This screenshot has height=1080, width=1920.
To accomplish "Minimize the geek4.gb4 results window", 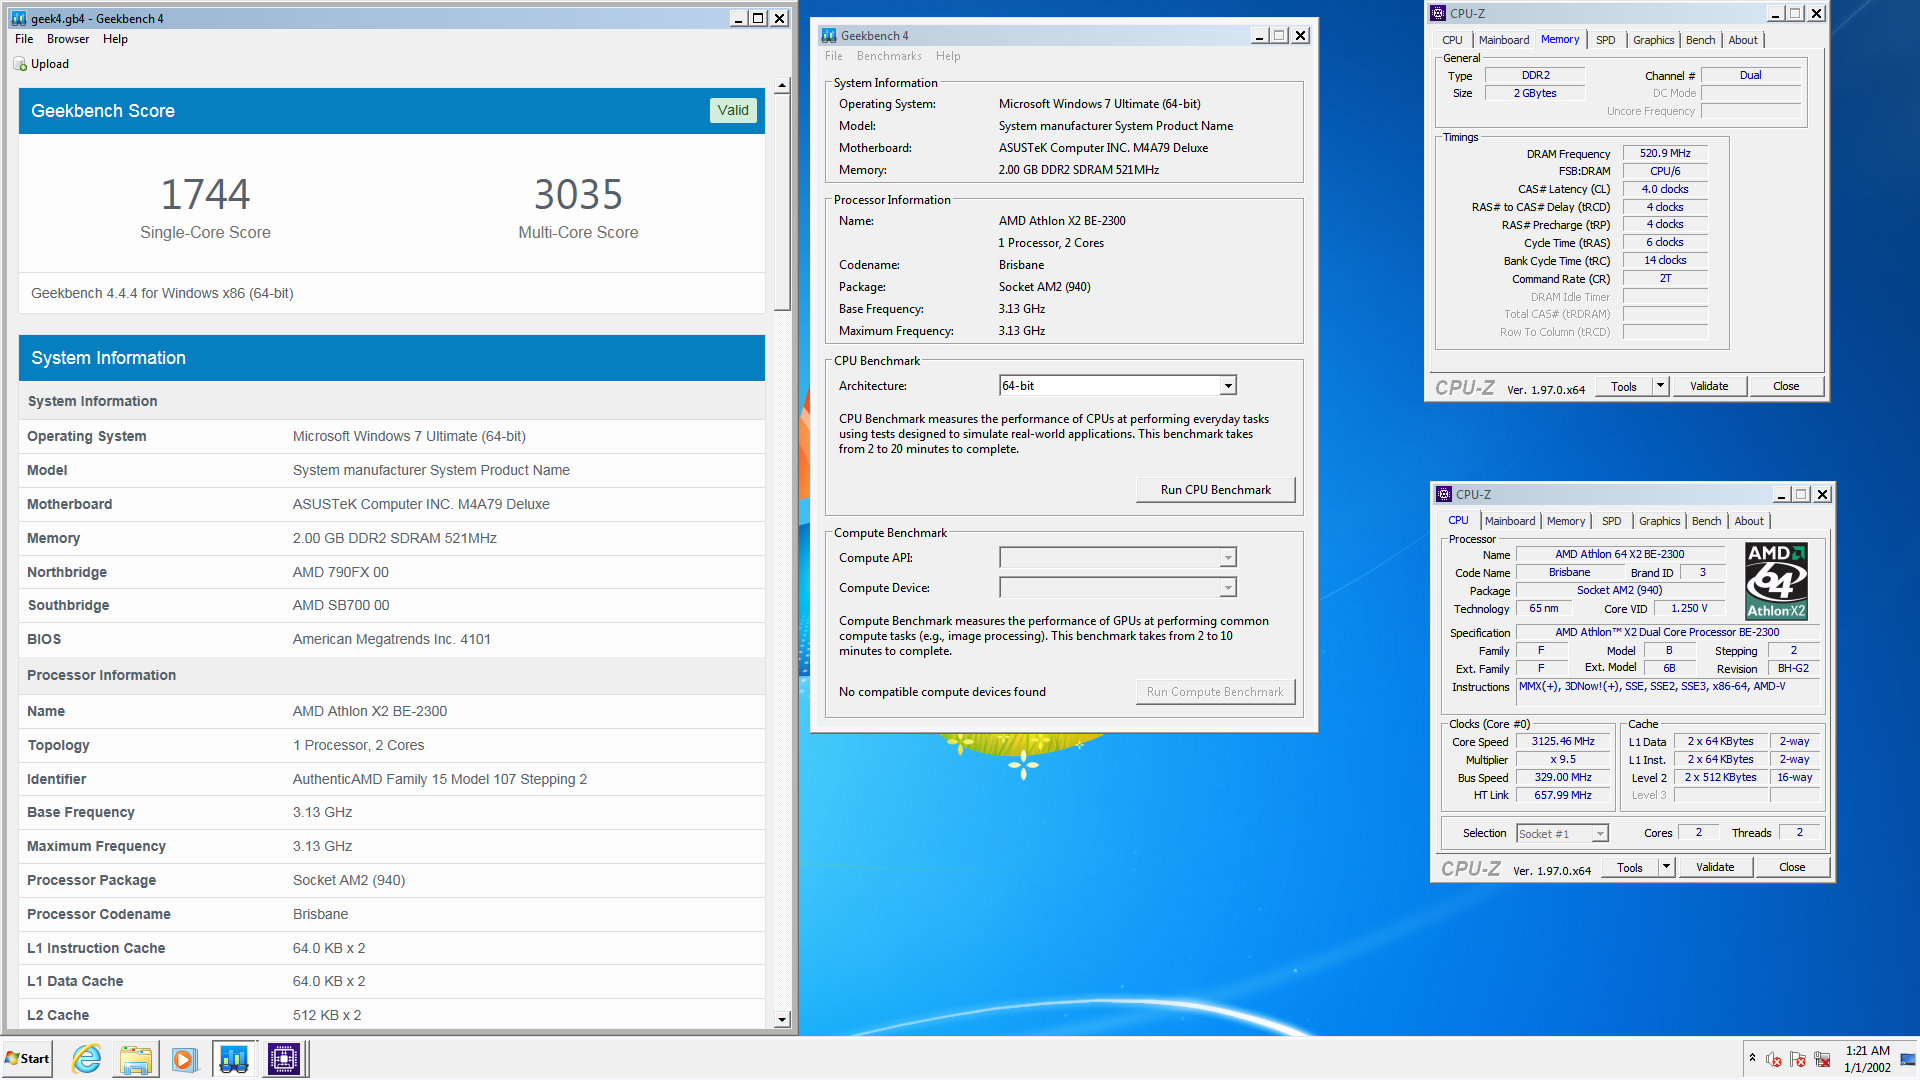I will tap(738, 18).
